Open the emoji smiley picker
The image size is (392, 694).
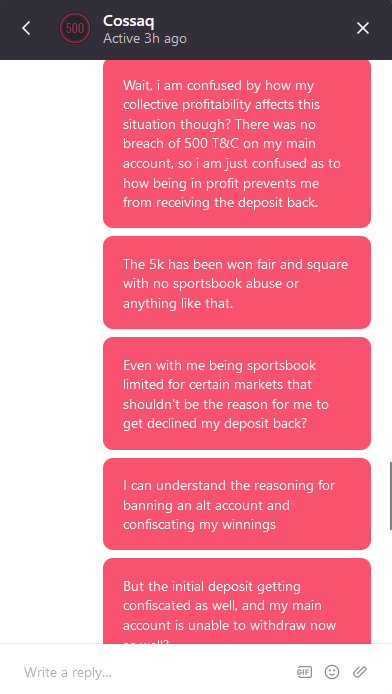(332, 672)
